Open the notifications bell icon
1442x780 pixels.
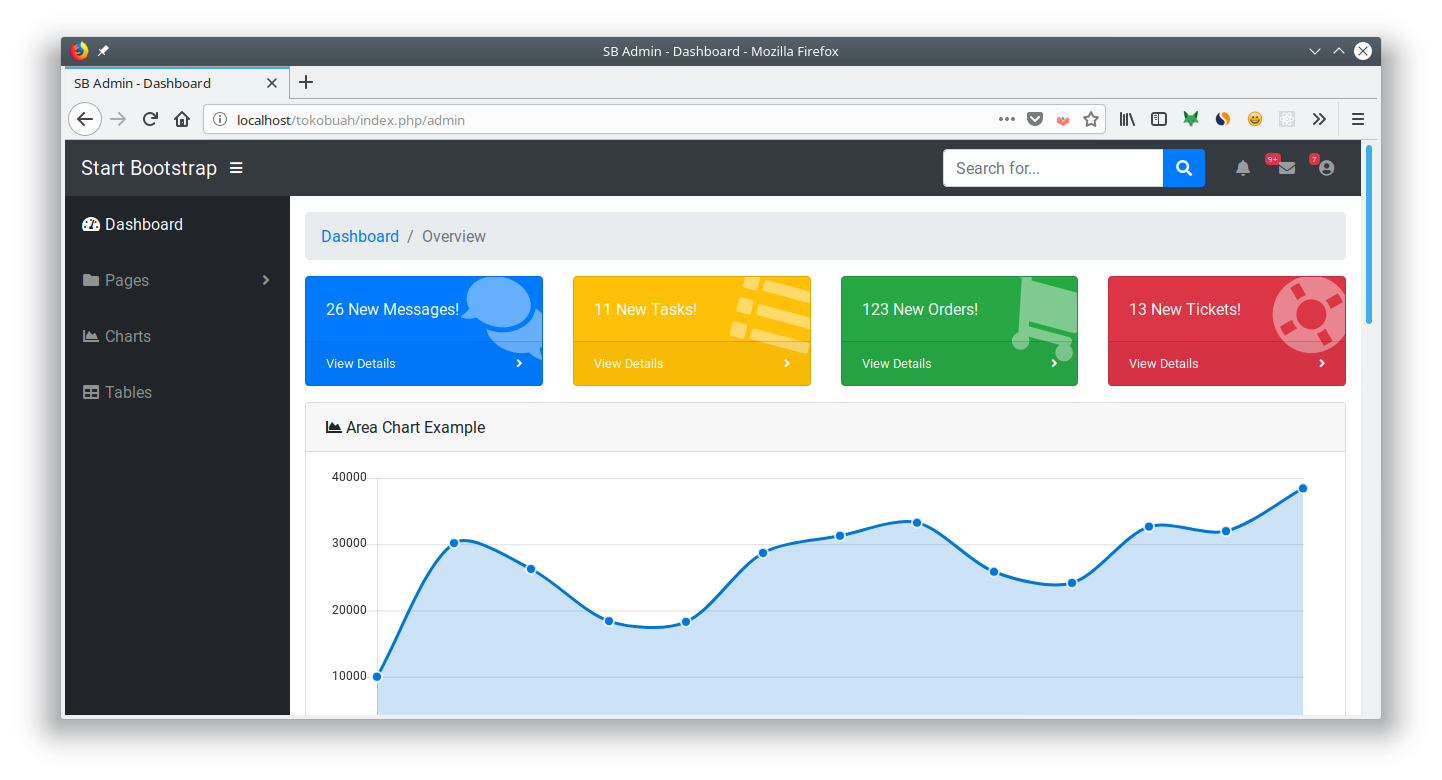tap(1243, 168)
